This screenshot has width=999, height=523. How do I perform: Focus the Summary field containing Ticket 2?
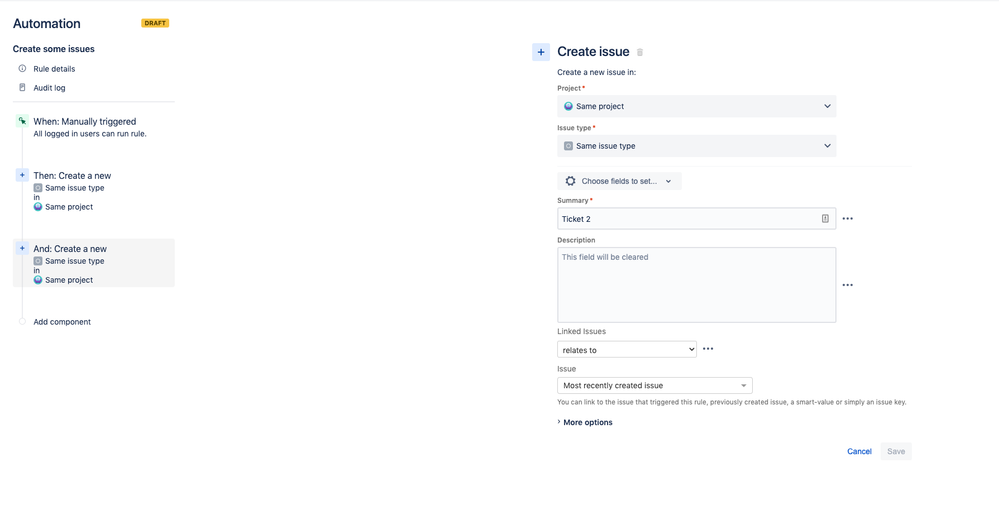(696, 219)
